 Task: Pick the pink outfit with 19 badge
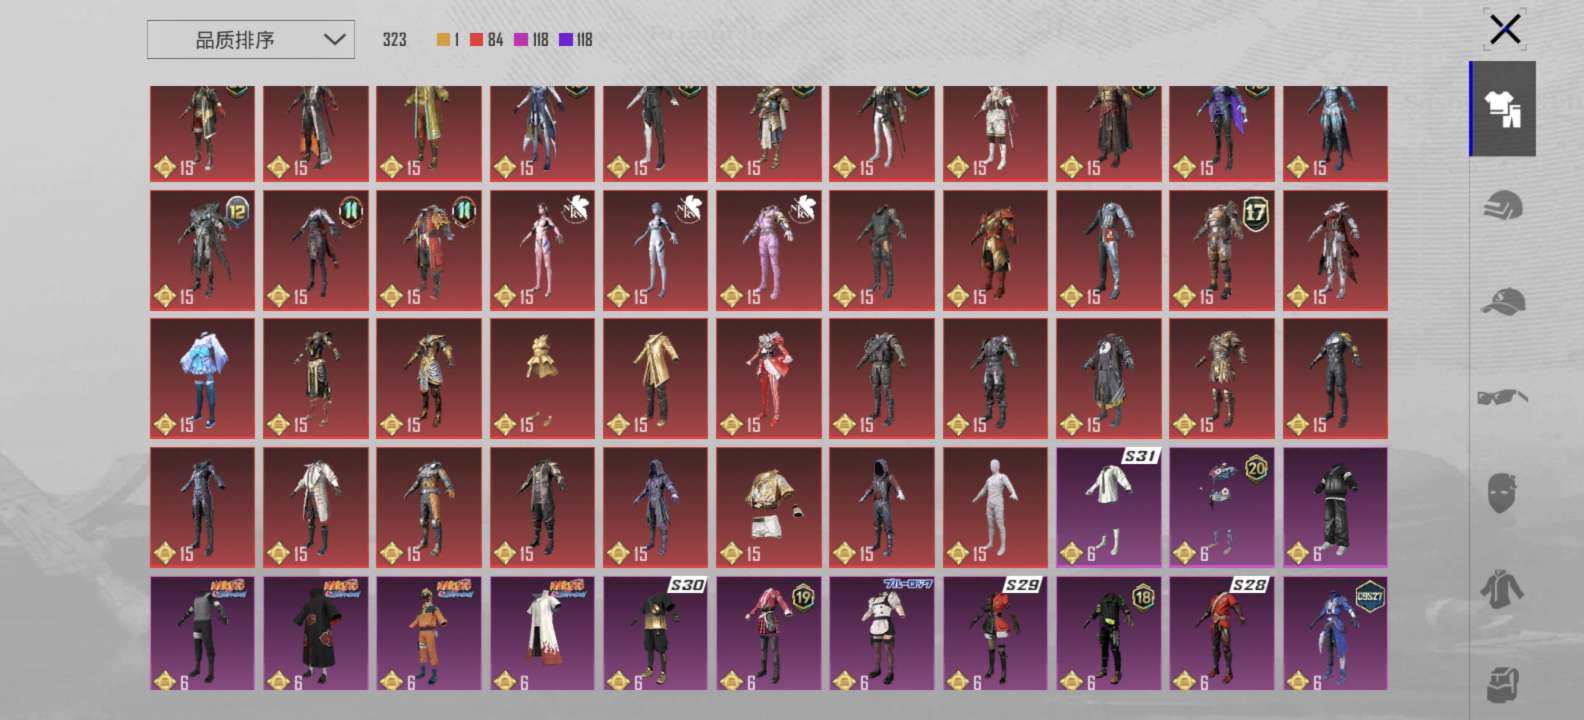(x=768, y=634)
